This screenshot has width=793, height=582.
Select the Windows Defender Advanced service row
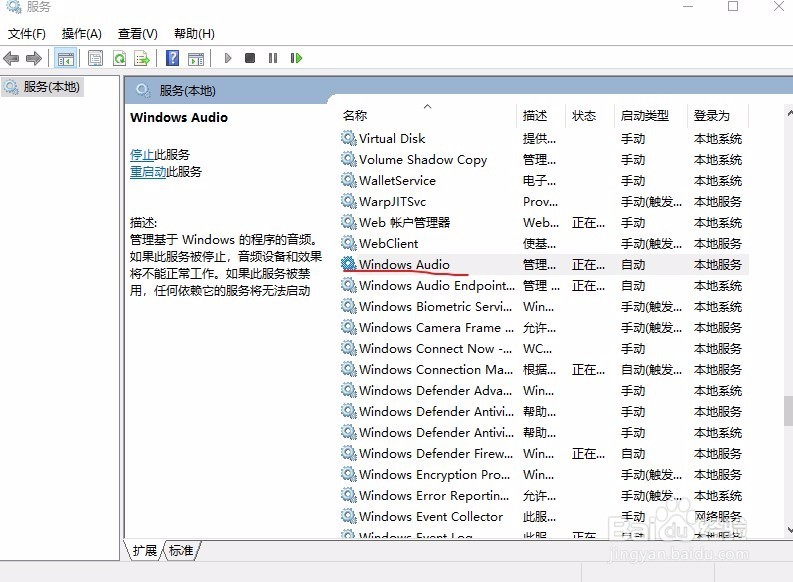[544, 390]
